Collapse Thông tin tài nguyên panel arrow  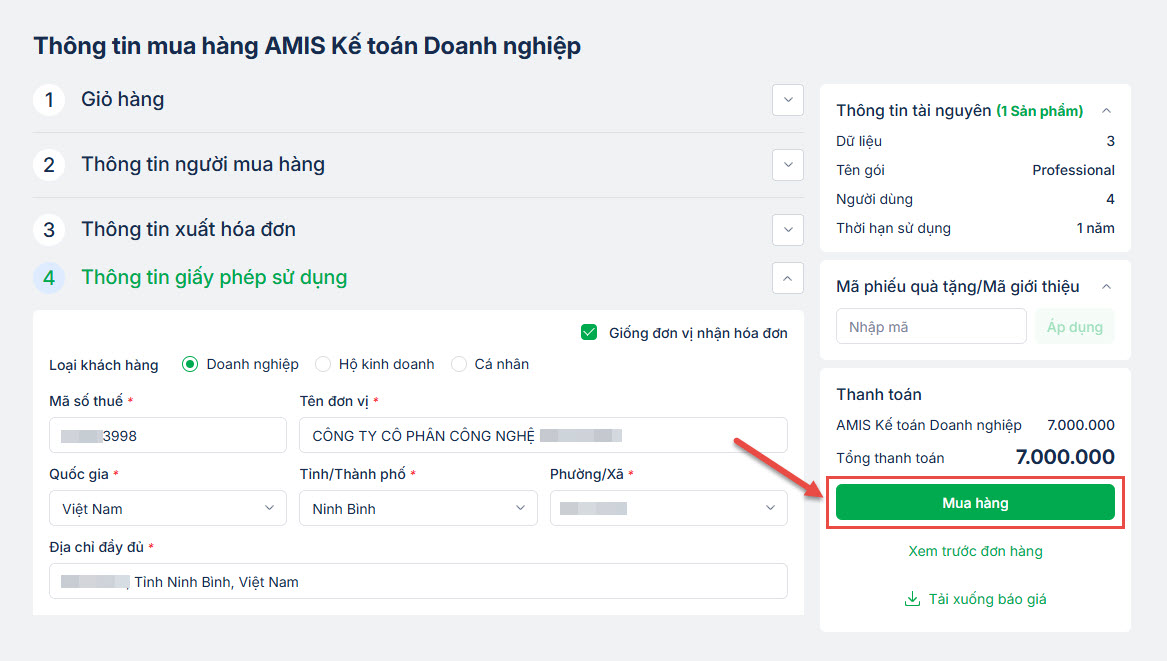click(x=1107, y=111)
